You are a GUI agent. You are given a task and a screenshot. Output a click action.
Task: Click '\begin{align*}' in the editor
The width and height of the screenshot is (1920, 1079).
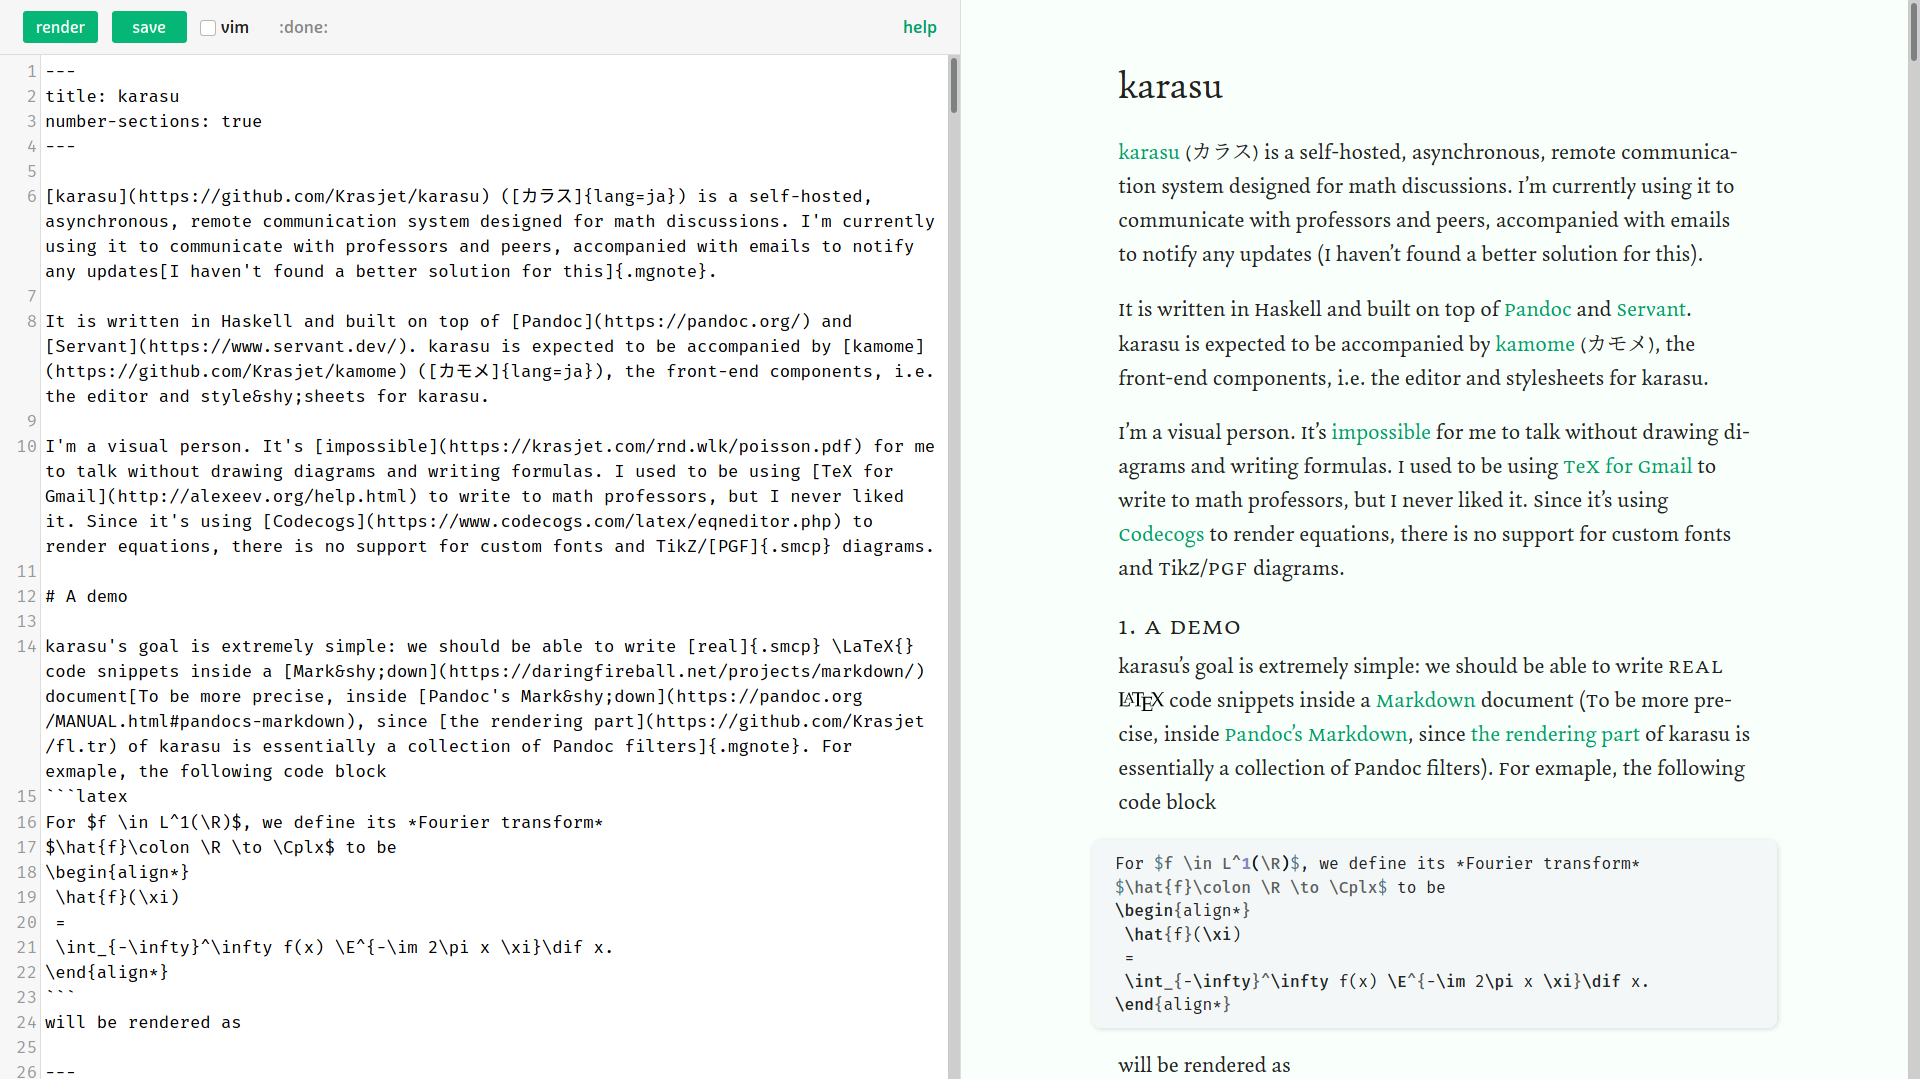(117, 872)
